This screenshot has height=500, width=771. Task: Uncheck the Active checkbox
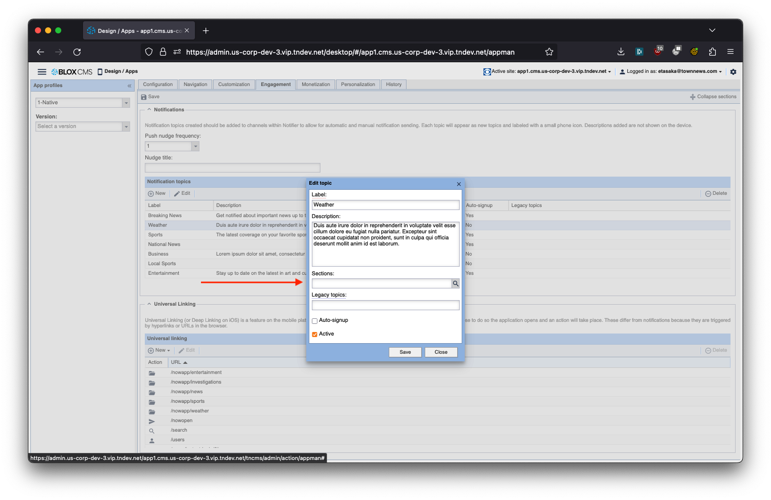coord(315,334)
